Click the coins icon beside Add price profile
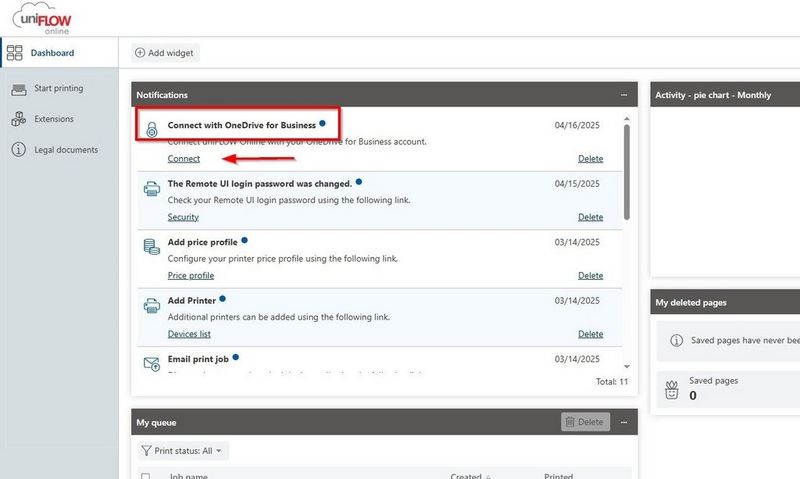 (152, 247)
